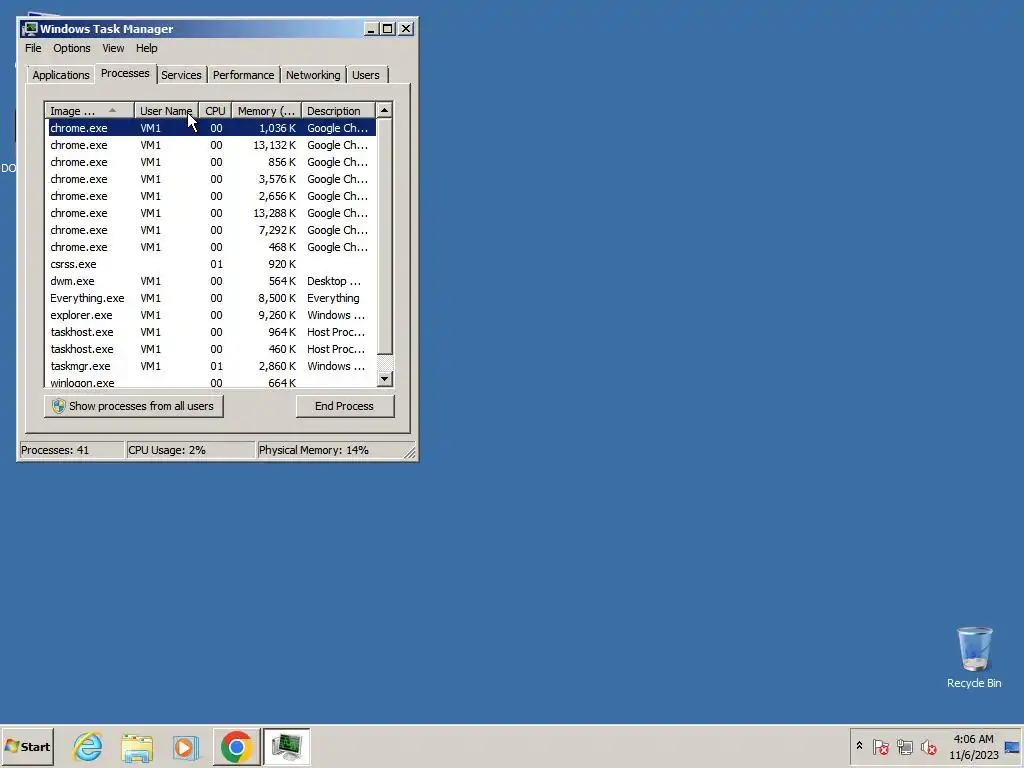Click CPU Usage: 2% in status bar
This screenshot has height=768, width=1024.
(190, 450)
